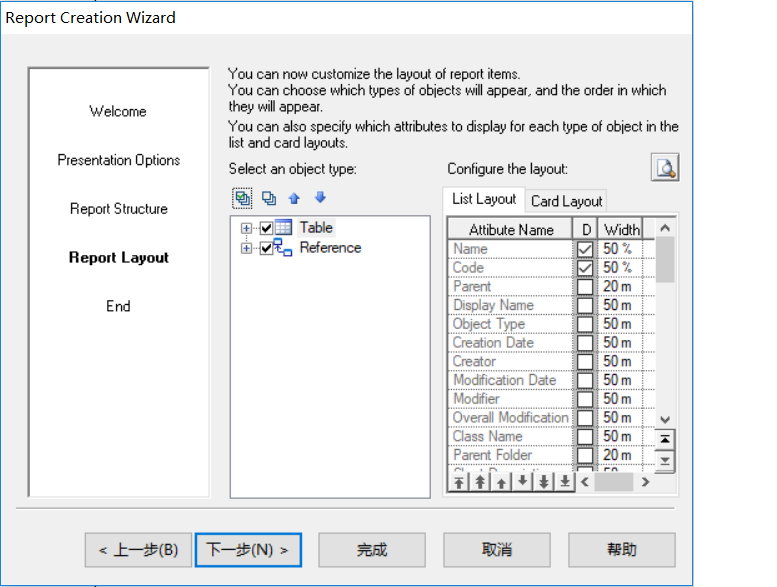Click the horizontal scrollbar thumb in attribute list
The height and width of the screenshot is (587, 777).
[613, 482]
